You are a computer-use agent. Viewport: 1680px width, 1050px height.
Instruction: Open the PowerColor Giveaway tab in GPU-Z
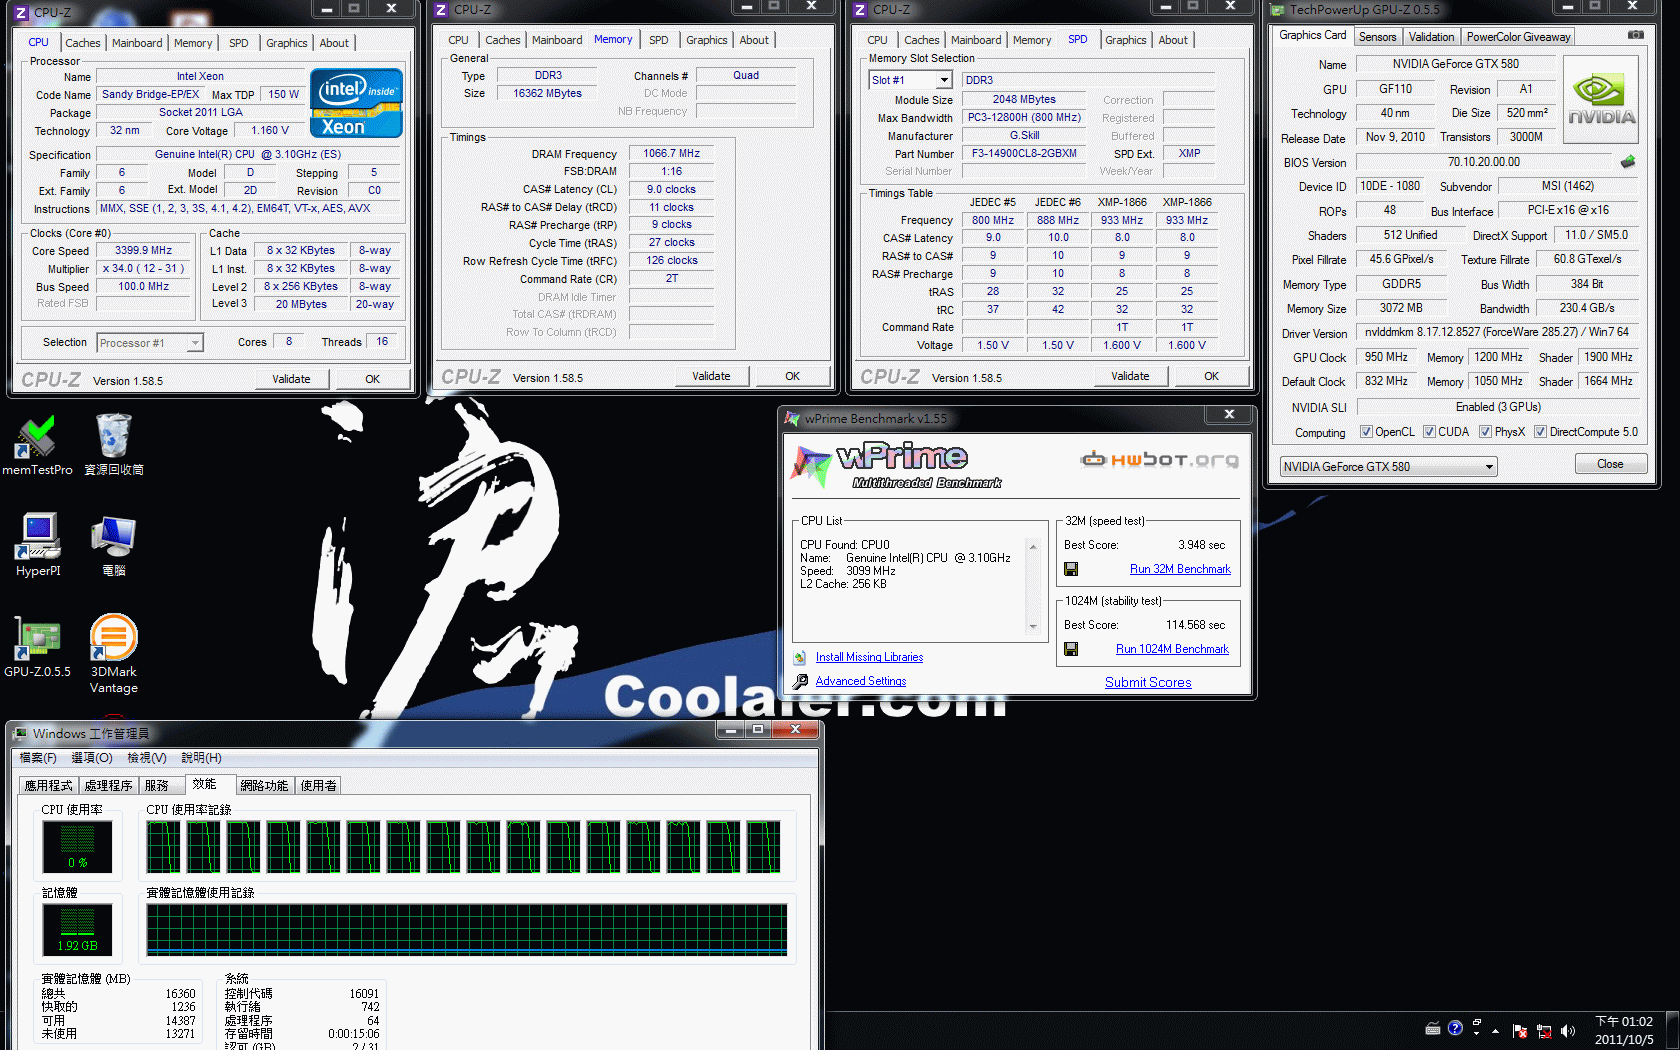[1518, 37]
